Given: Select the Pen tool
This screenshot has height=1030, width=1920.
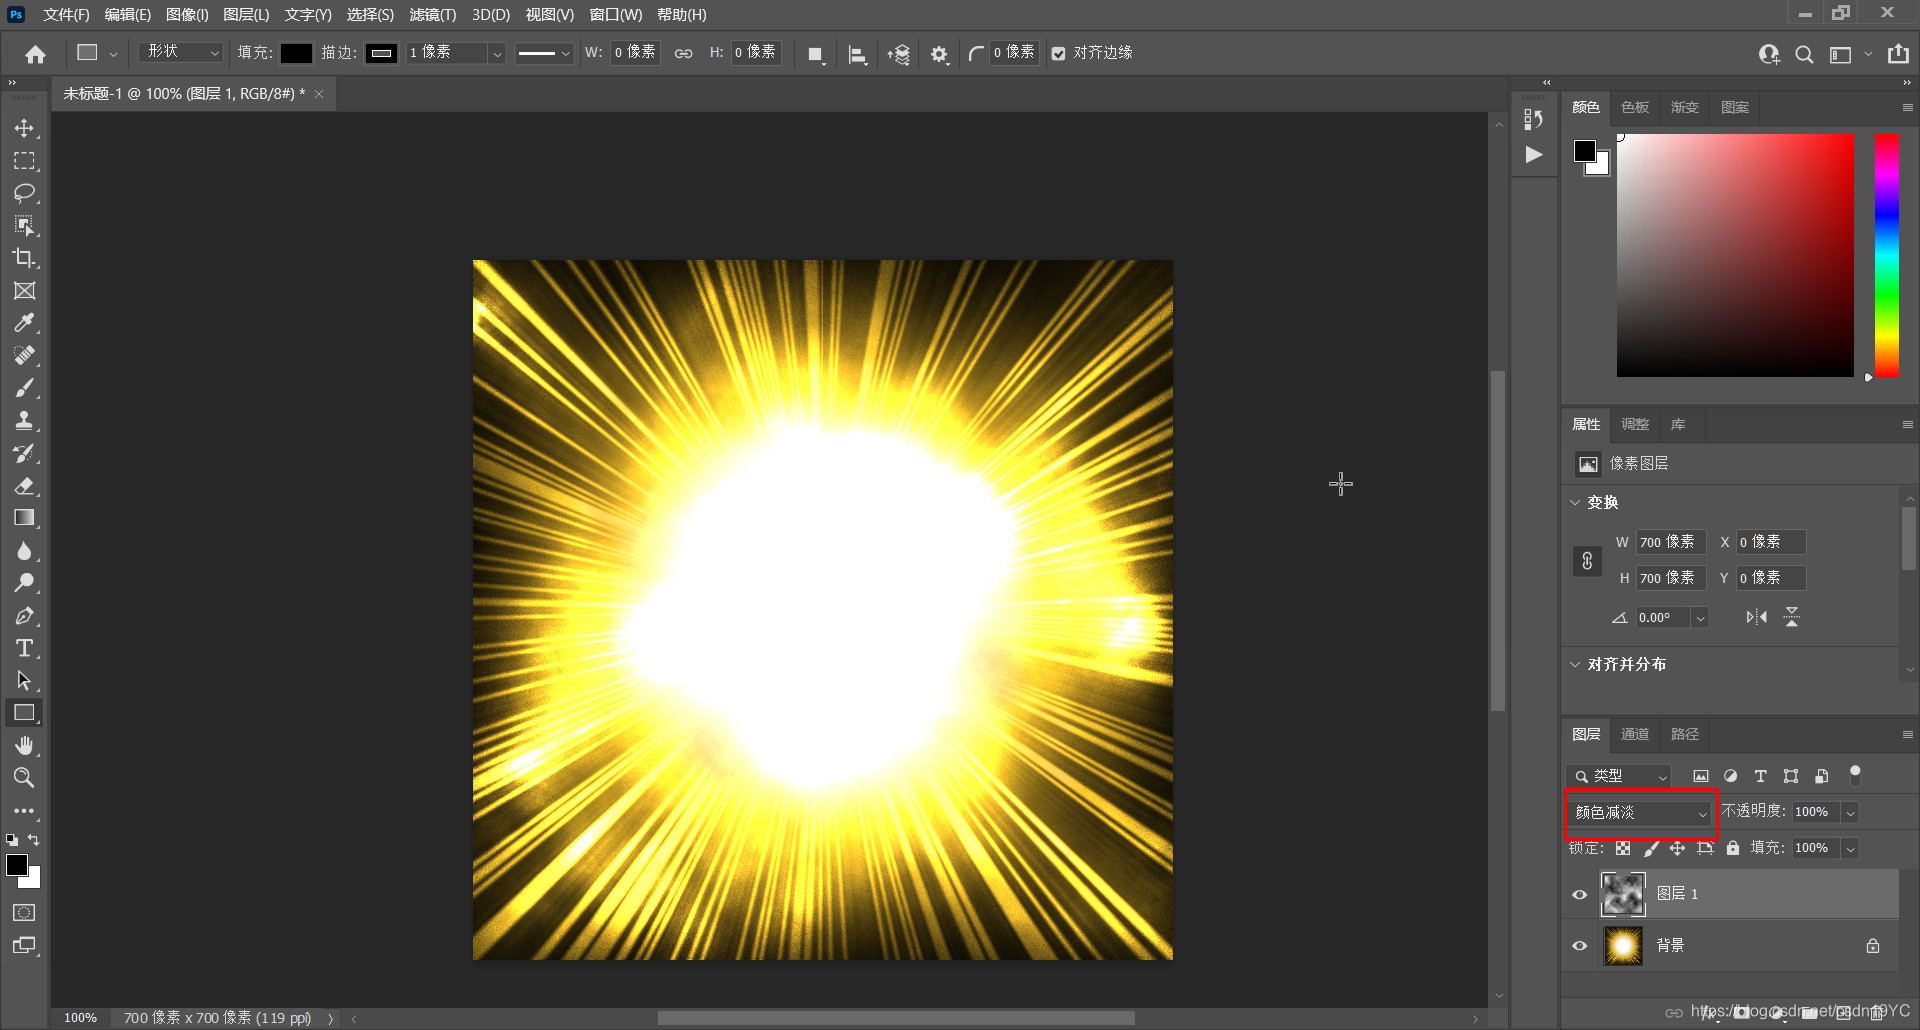Looking at the screenshot, I should tap(24, 616).
